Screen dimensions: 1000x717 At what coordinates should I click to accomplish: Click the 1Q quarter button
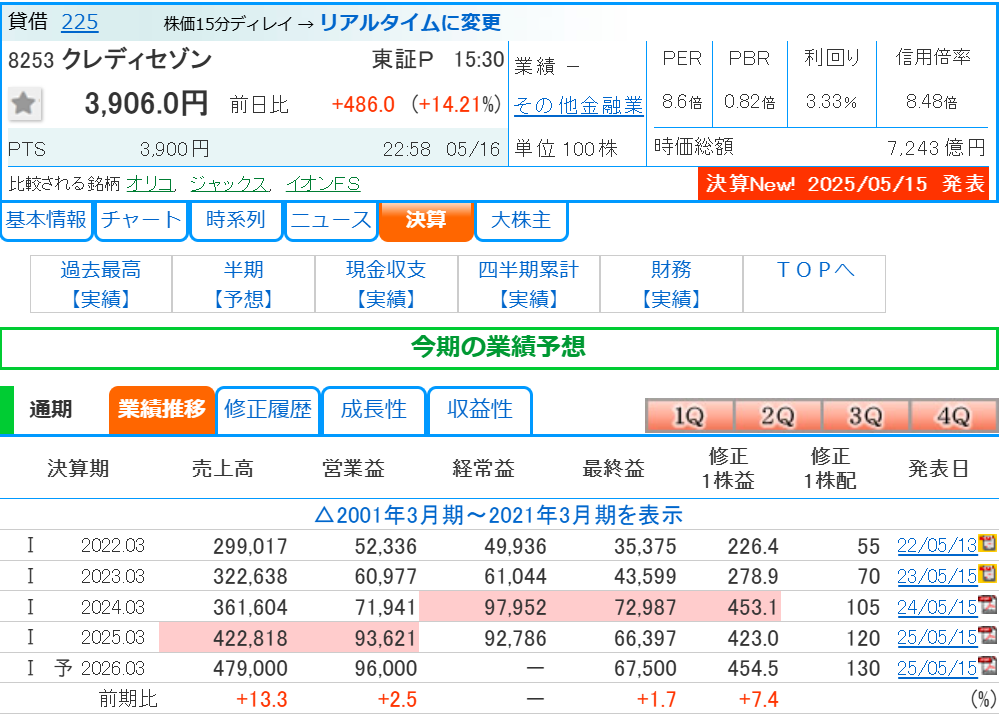pos(689,416)
